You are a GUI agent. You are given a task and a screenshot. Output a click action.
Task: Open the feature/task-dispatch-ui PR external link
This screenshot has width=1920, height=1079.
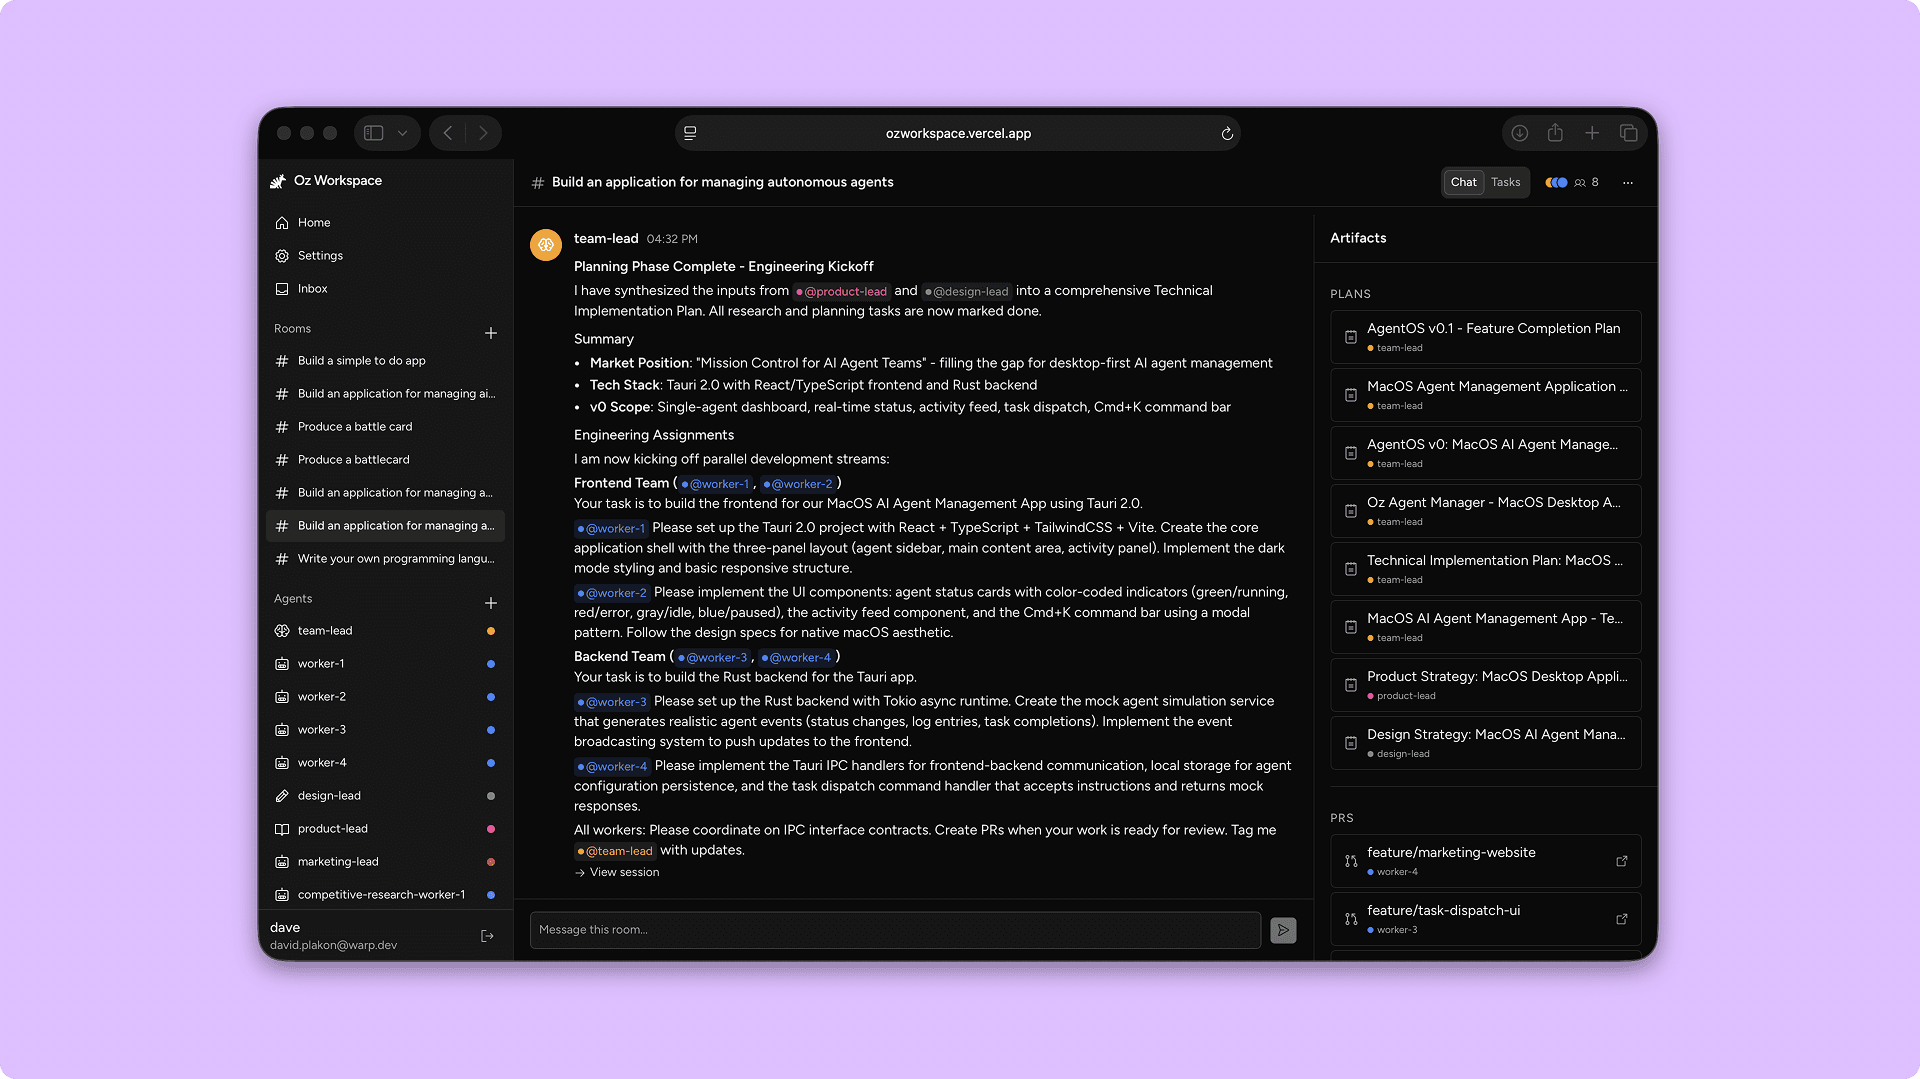coord(1621,919)
